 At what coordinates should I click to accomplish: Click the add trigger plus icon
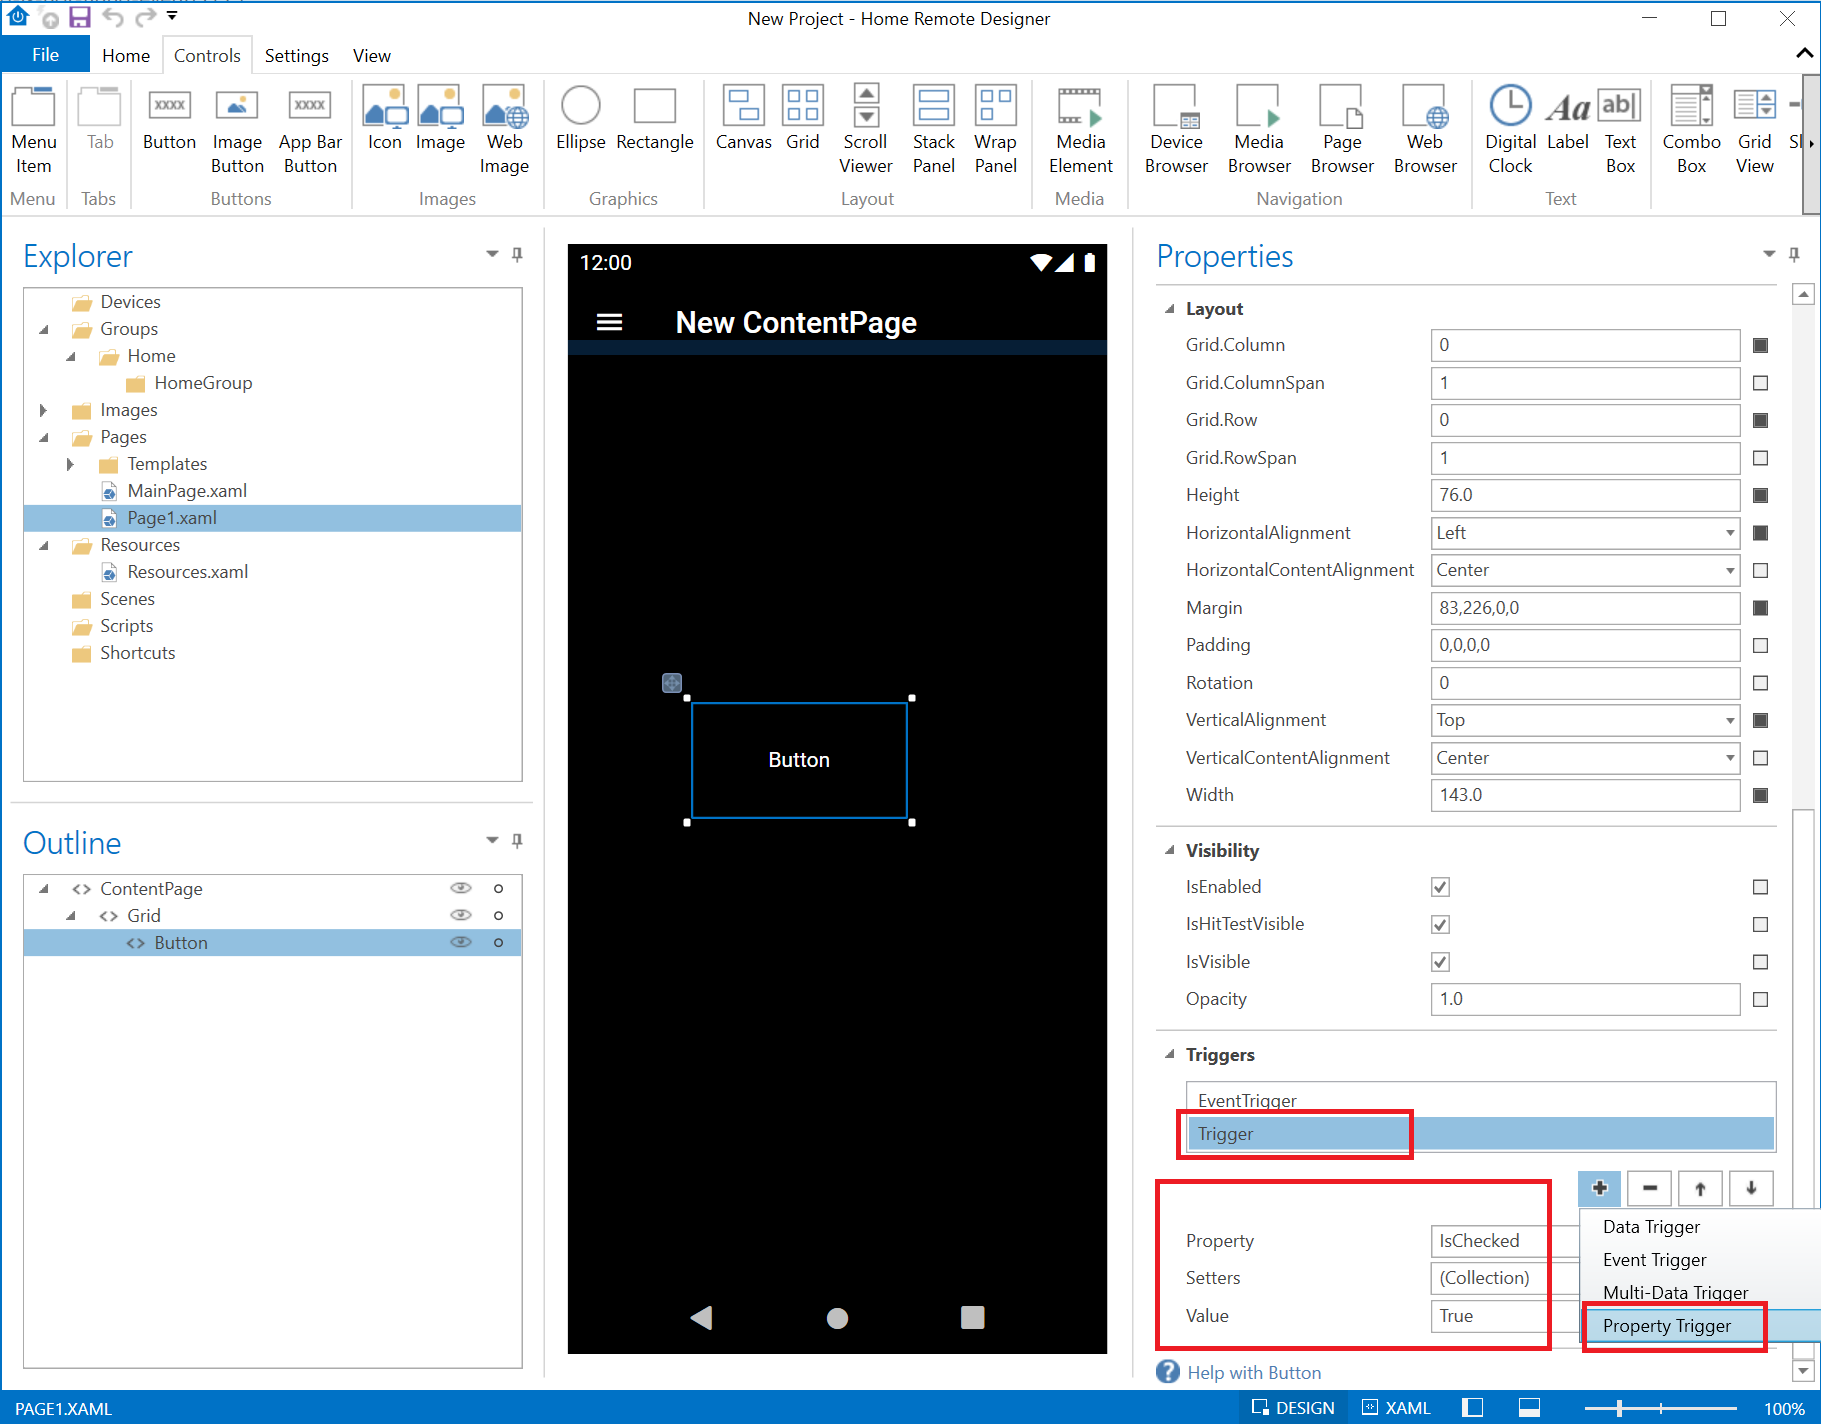tap(1600, 1188)
